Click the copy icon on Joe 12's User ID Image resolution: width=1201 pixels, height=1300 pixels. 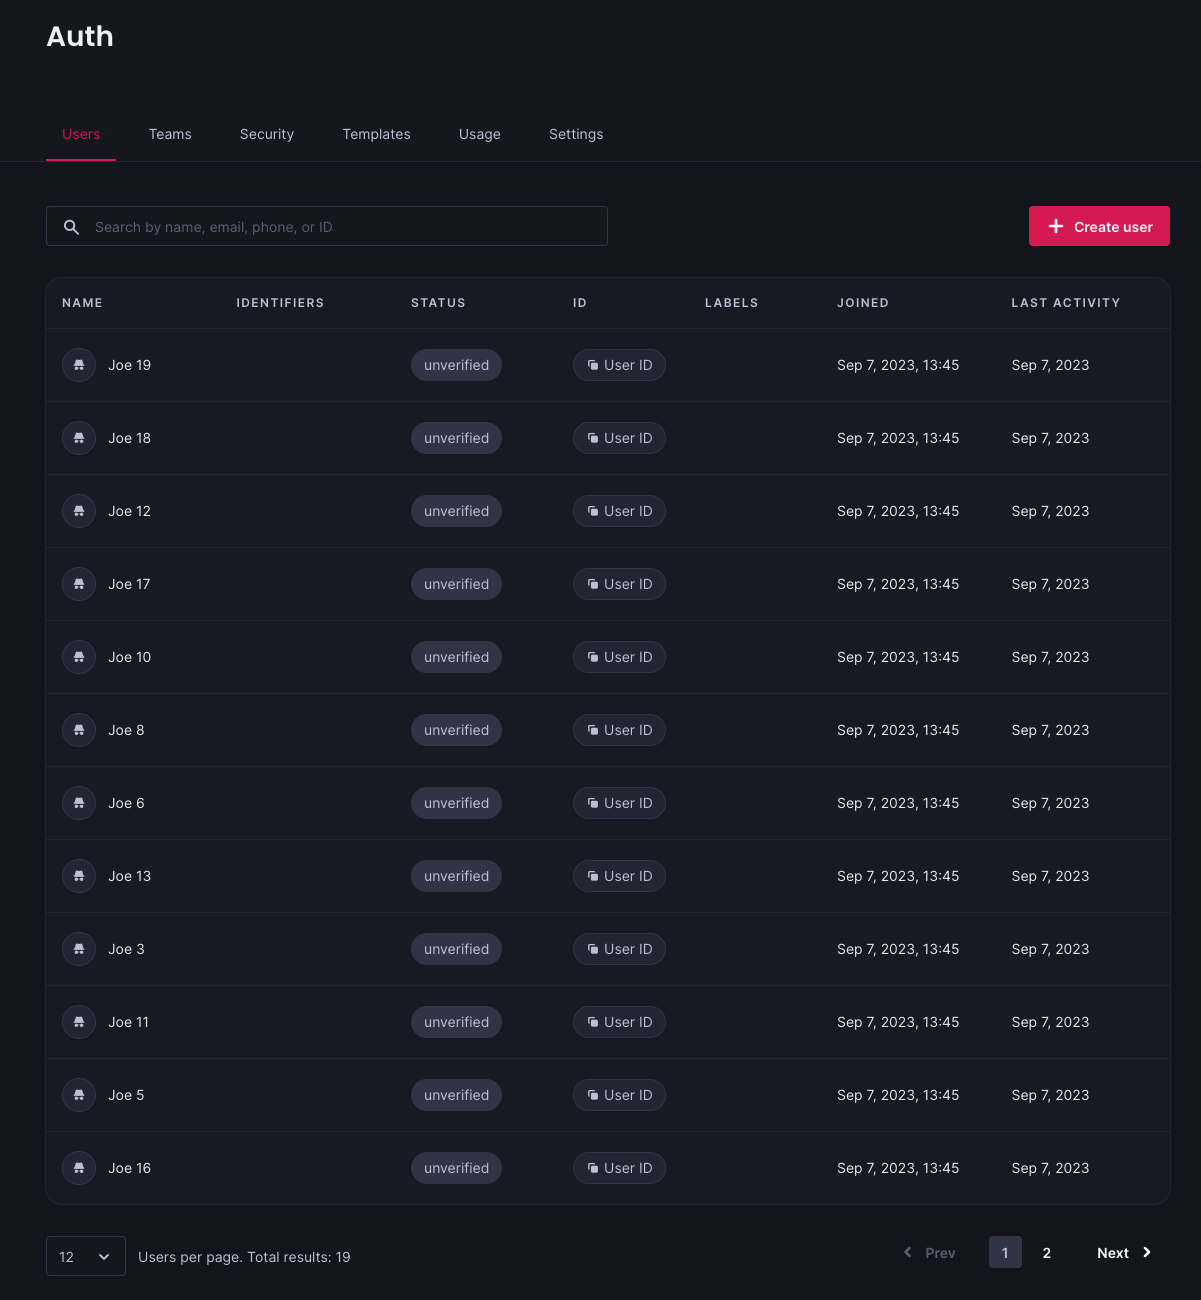[593, 511]
